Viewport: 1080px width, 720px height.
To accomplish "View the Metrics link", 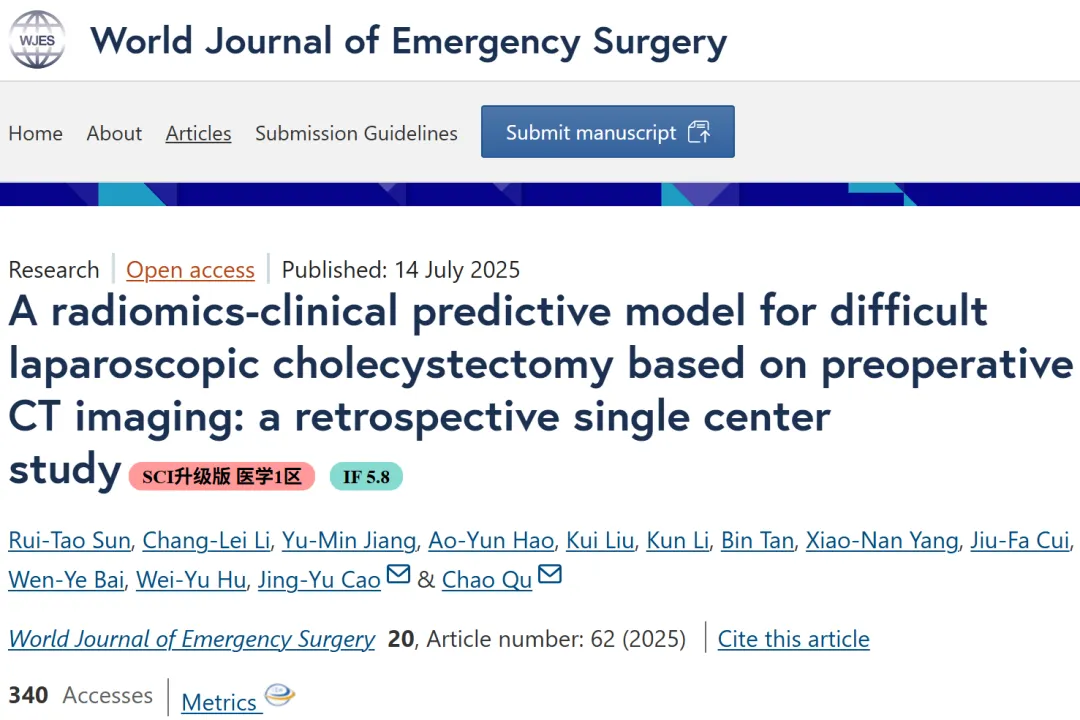I will coord(219,702).
